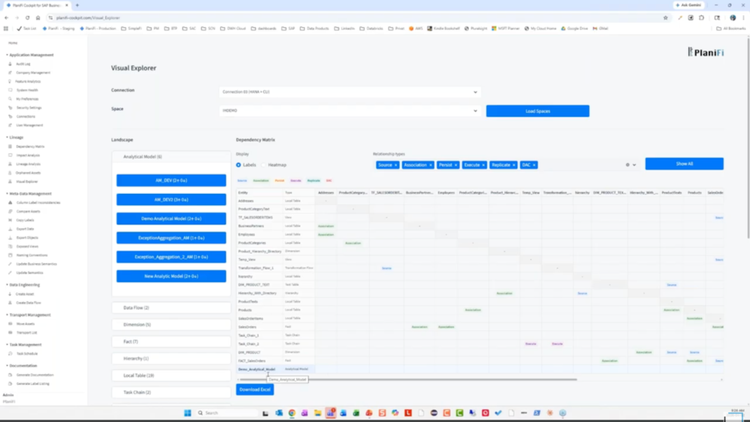The height and width of the screenshot is (422, 750).
Task: Click the Load Spaces button
Action: [538, 111]
